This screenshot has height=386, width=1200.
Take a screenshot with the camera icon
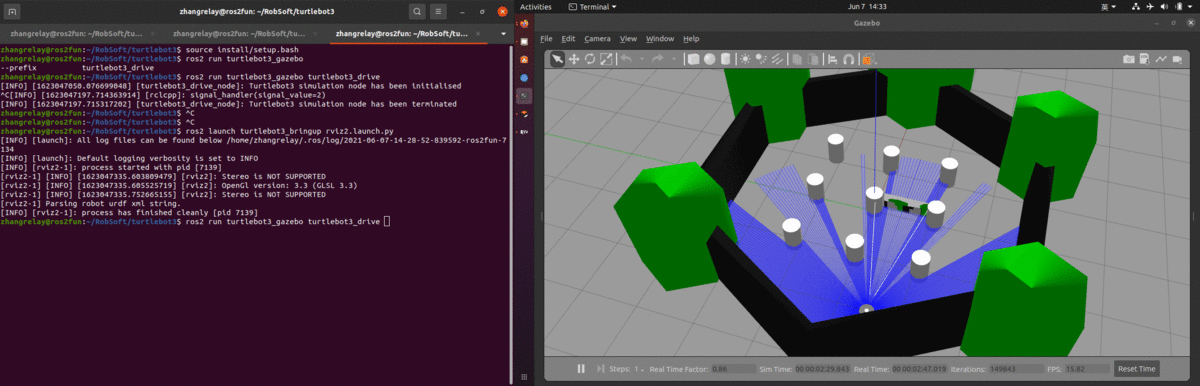click(1129, 59)
